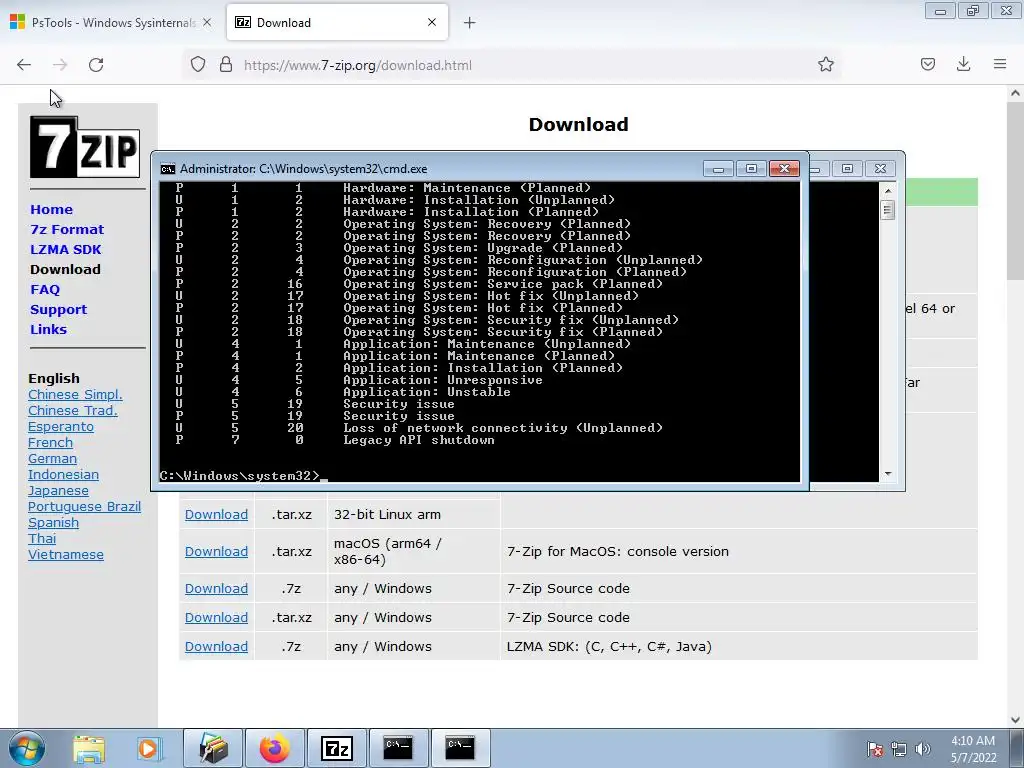
Task: Download 7-Zip Source code .7z
Action: pos(216,588)
